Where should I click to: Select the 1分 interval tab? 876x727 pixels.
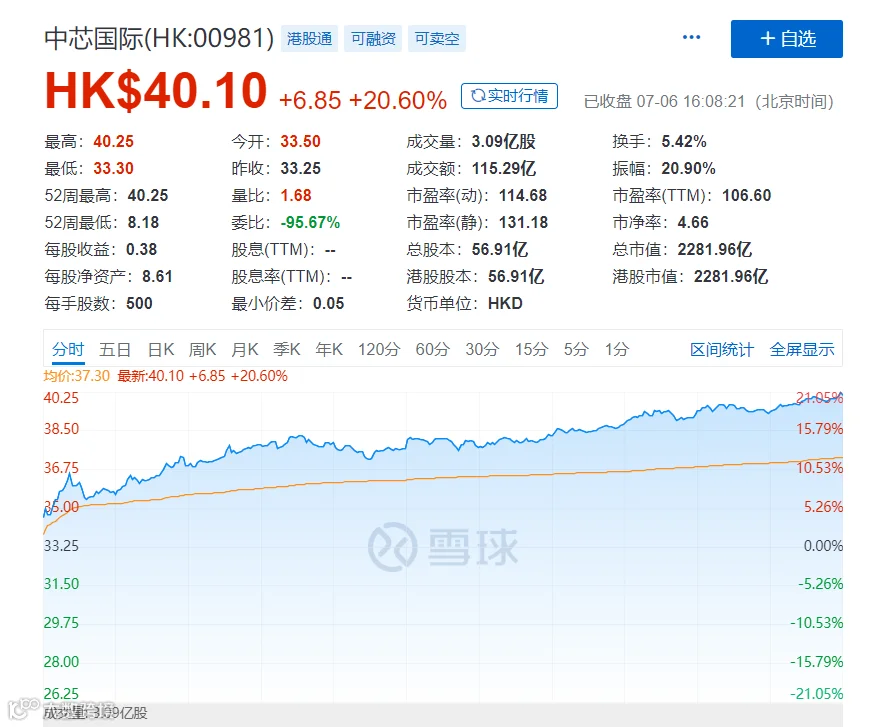617,350
